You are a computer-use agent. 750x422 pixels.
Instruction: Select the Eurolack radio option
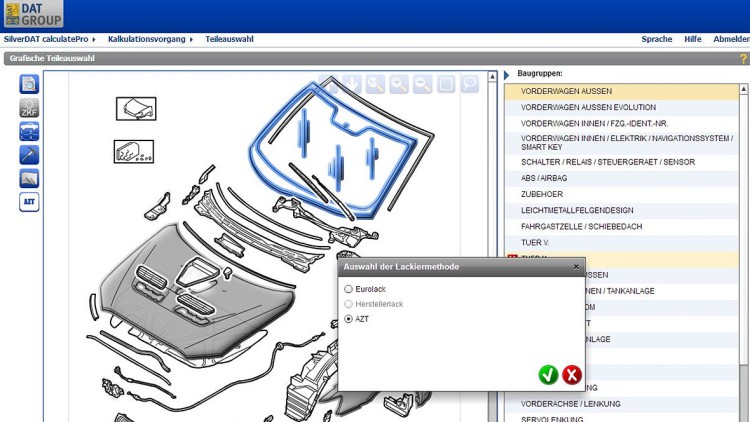click(349, 289)
